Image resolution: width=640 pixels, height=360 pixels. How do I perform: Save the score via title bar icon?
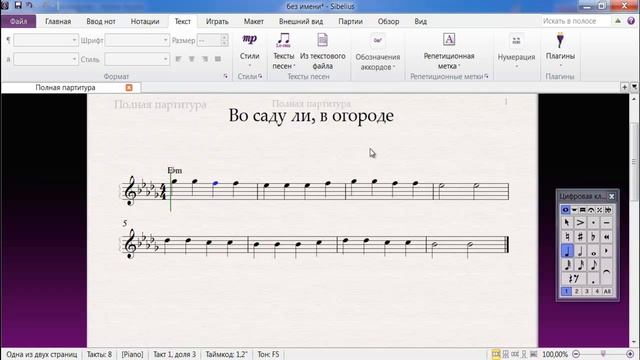(x=18, y=5)
